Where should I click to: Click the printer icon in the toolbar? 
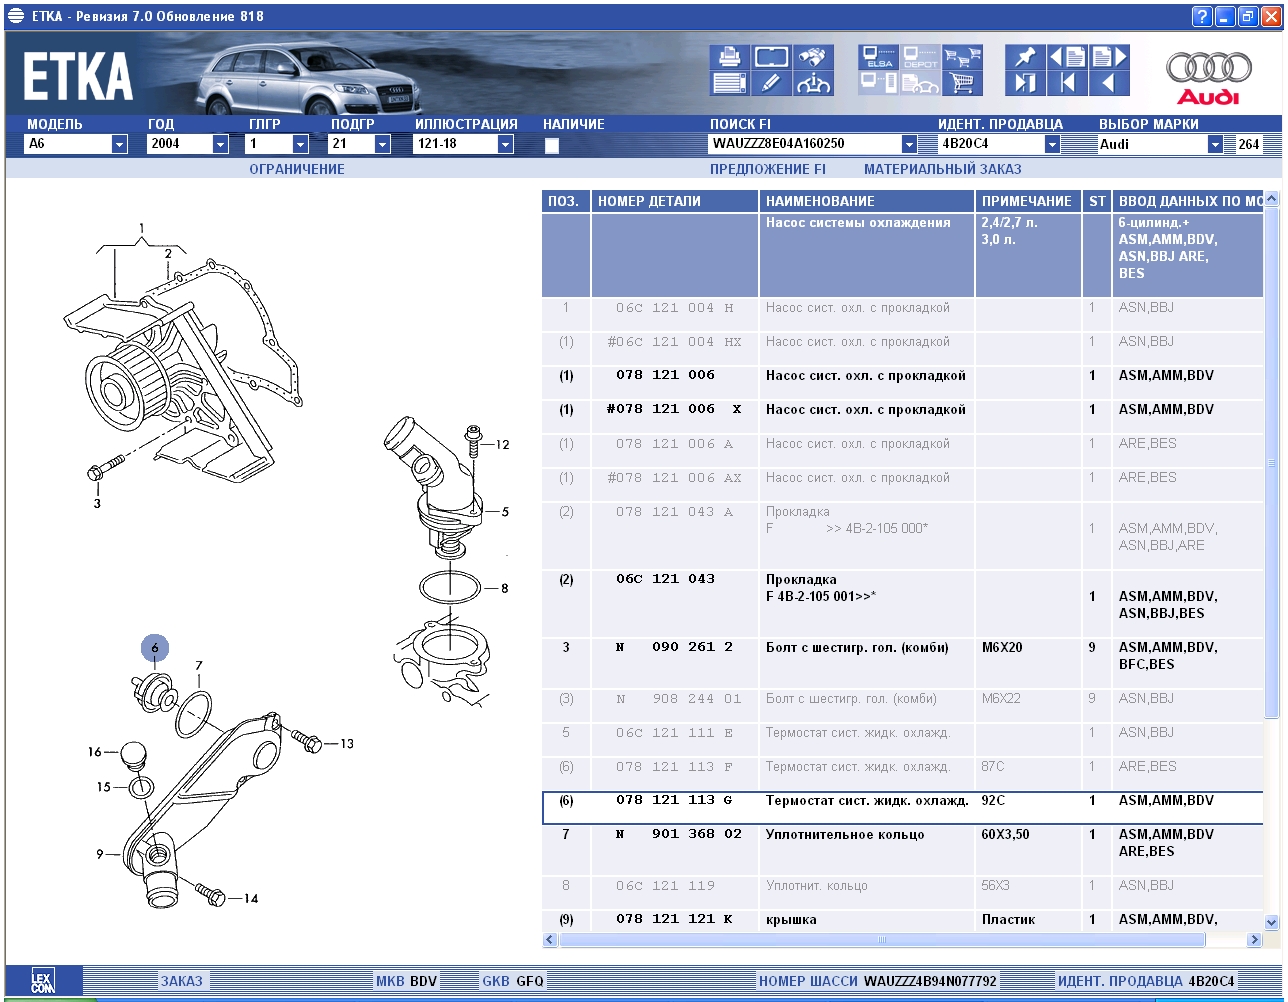click(730, 56)
